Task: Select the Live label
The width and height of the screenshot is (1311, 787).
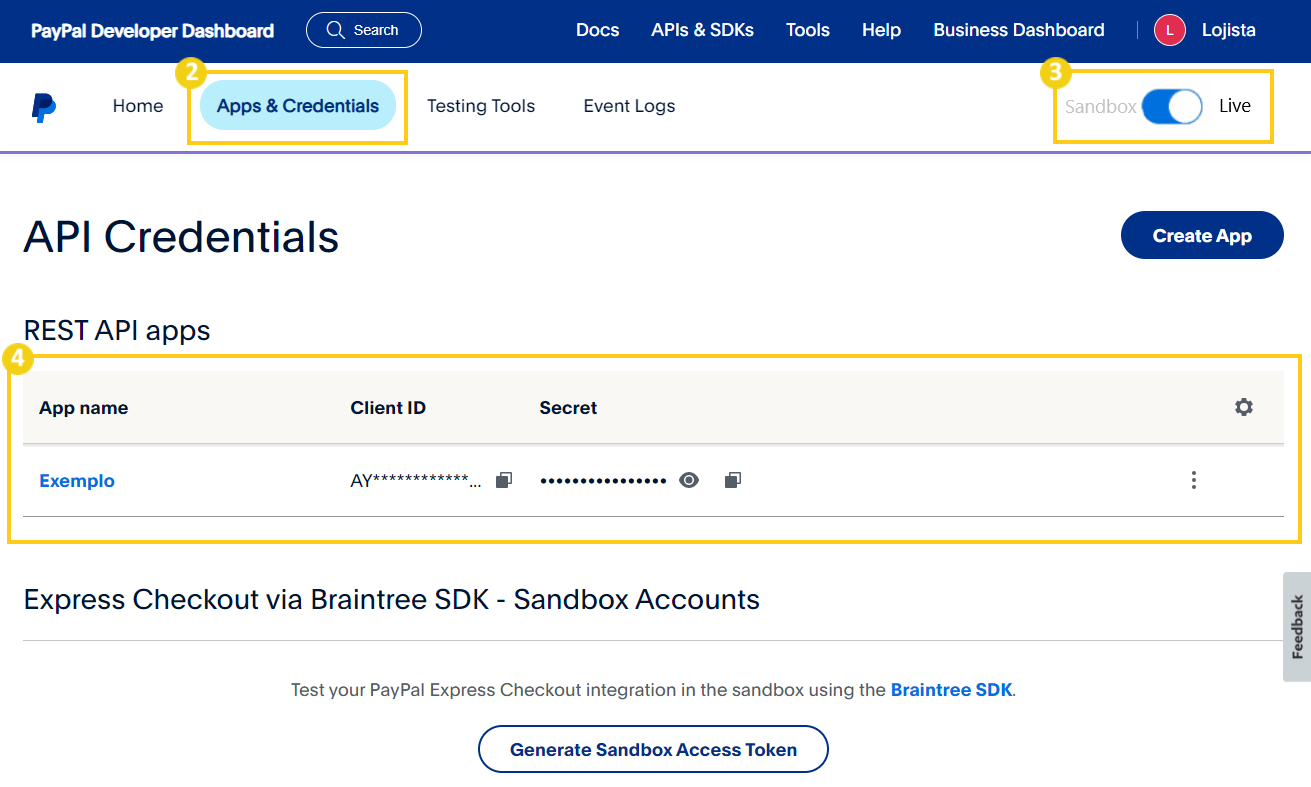Action: pos(1235,106)
